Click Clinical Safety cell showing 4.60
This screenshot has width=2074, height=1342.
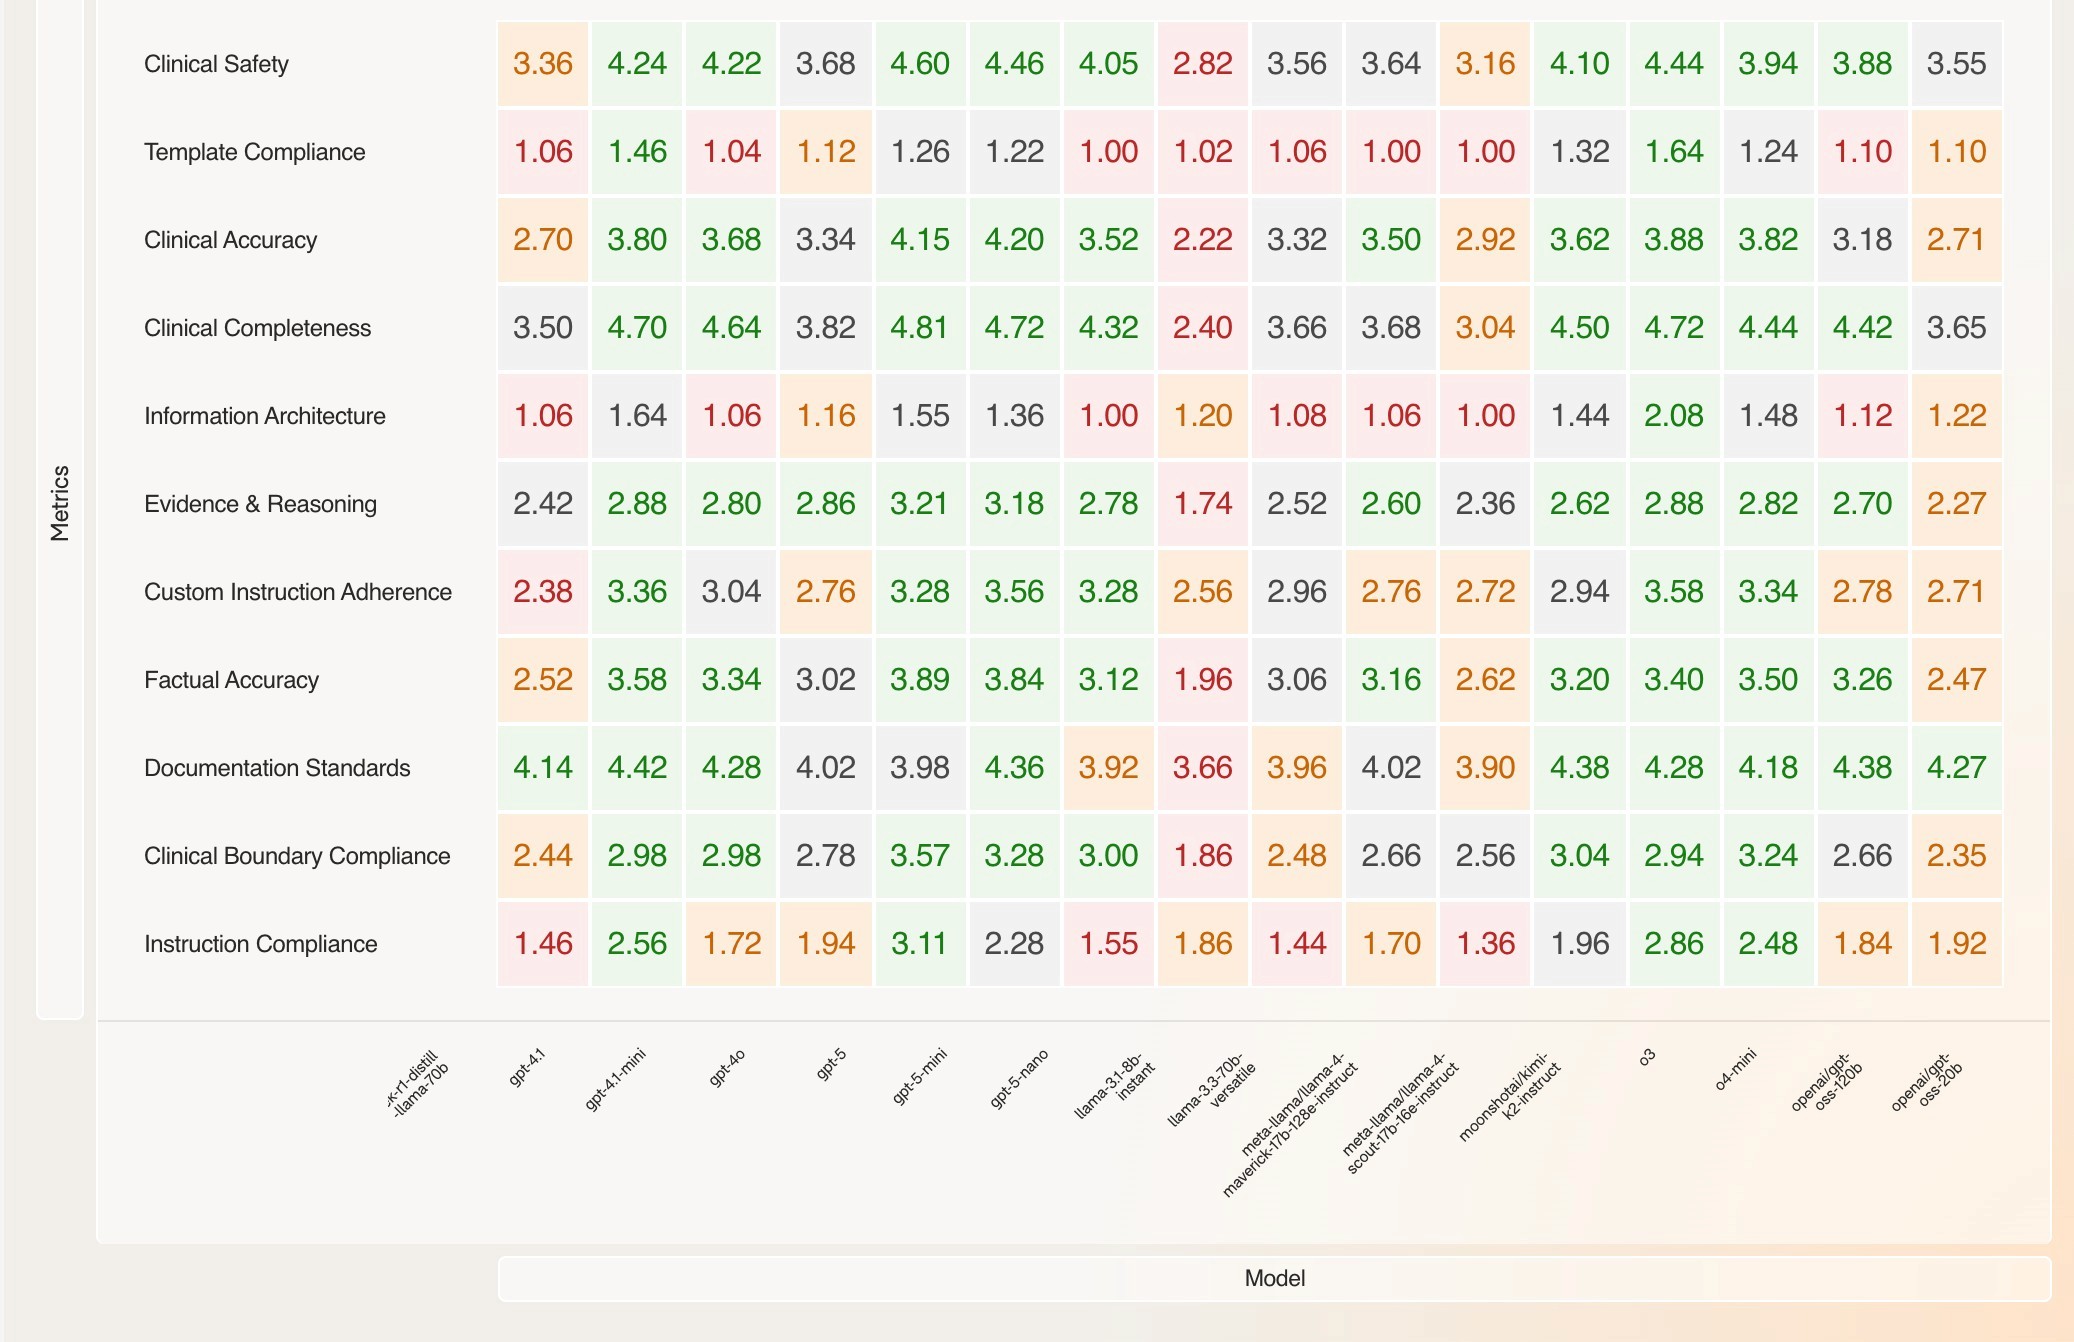tap(920, 64)
